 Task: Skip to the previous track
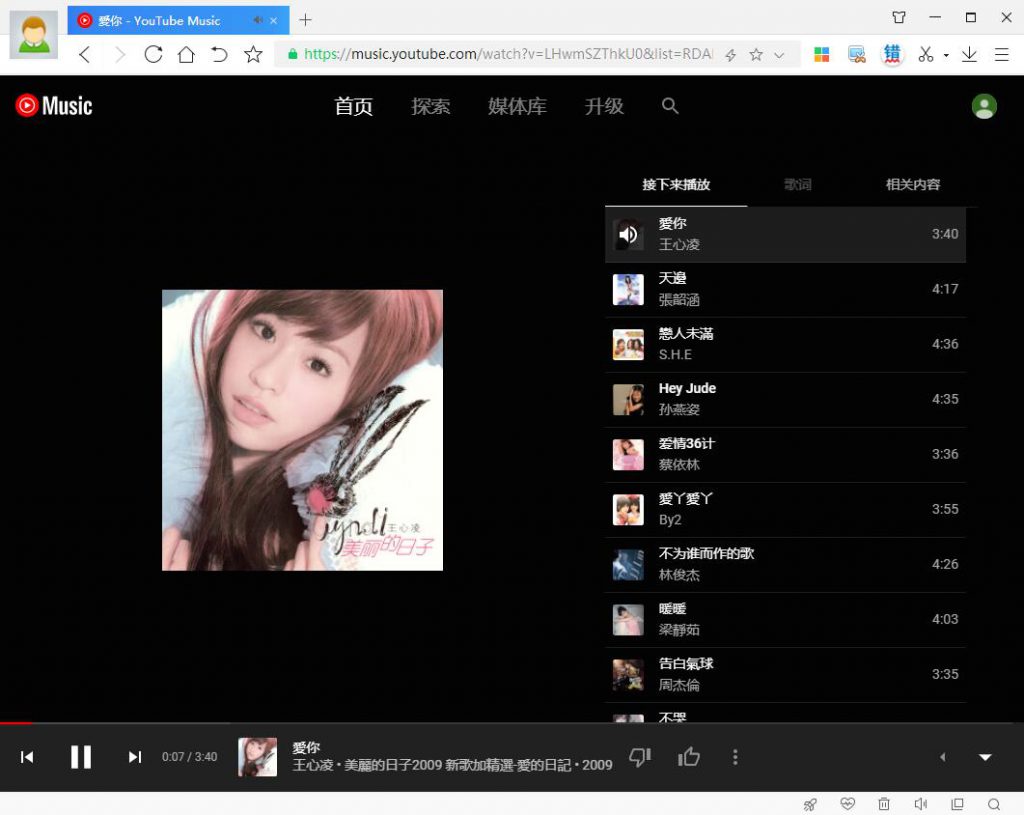(x=27, y=757)
